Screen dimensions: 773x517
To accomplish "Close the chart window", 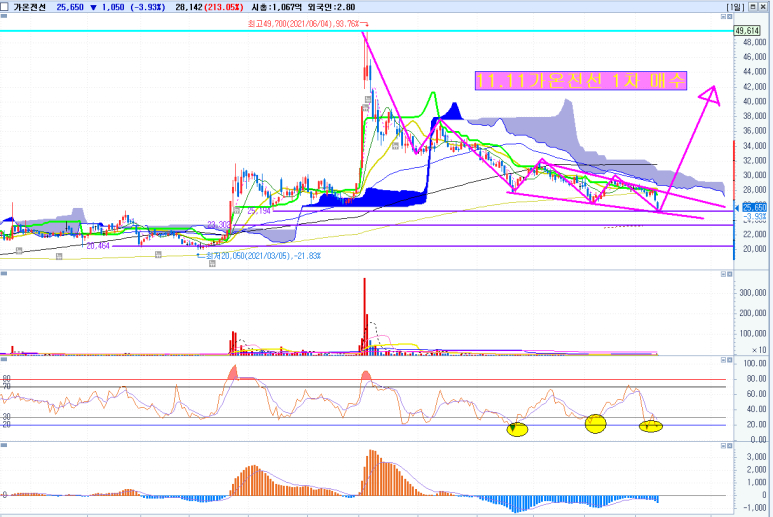I will (762, 6).
